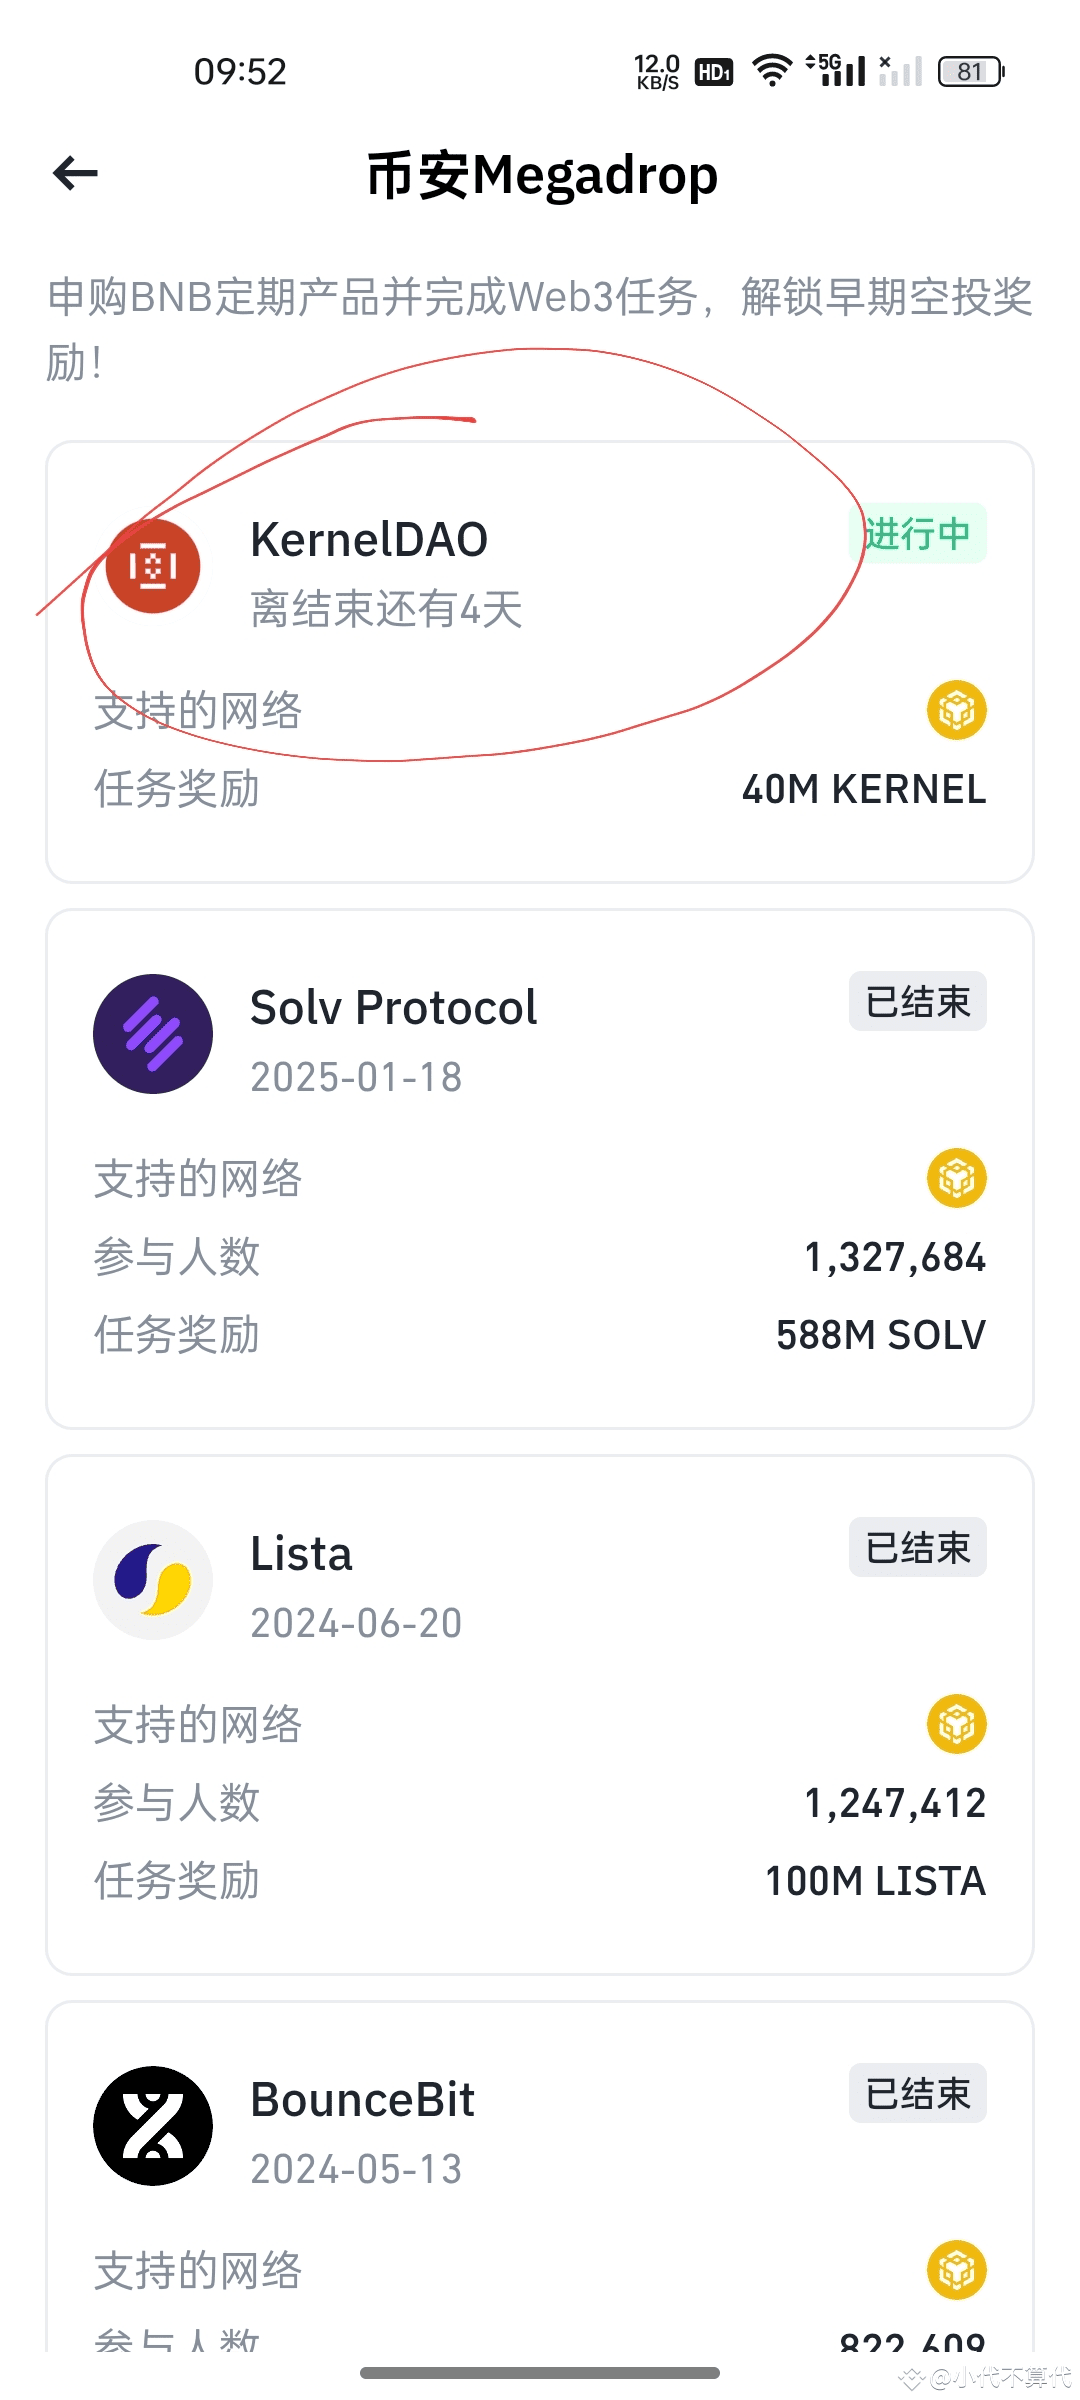Viewport: 1080px width, 2400px height.
Task: Tap the BounceBit black logo
Action: coord(153,2126)
